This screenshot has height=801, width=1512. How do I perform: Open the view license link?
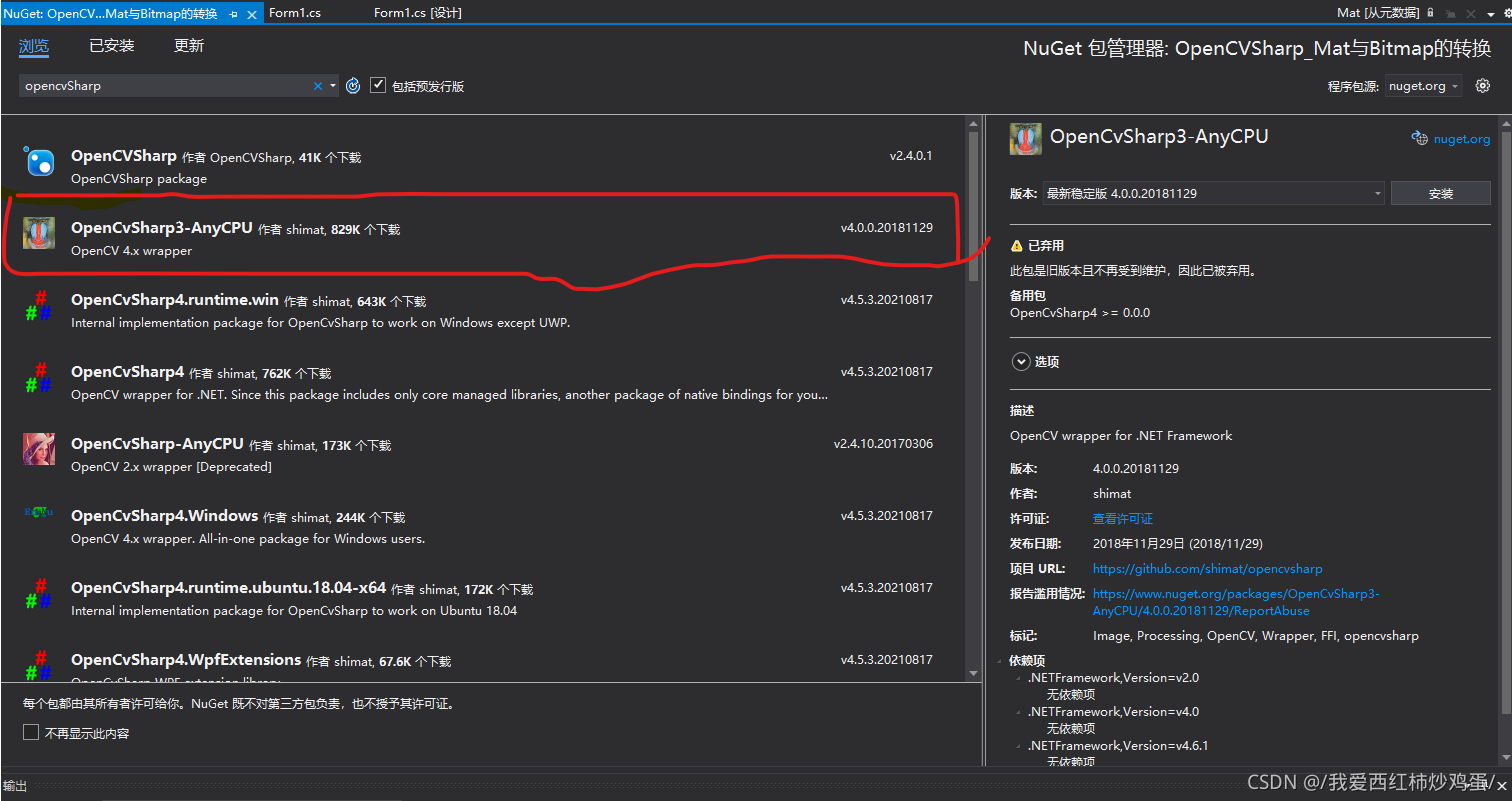1123,518
